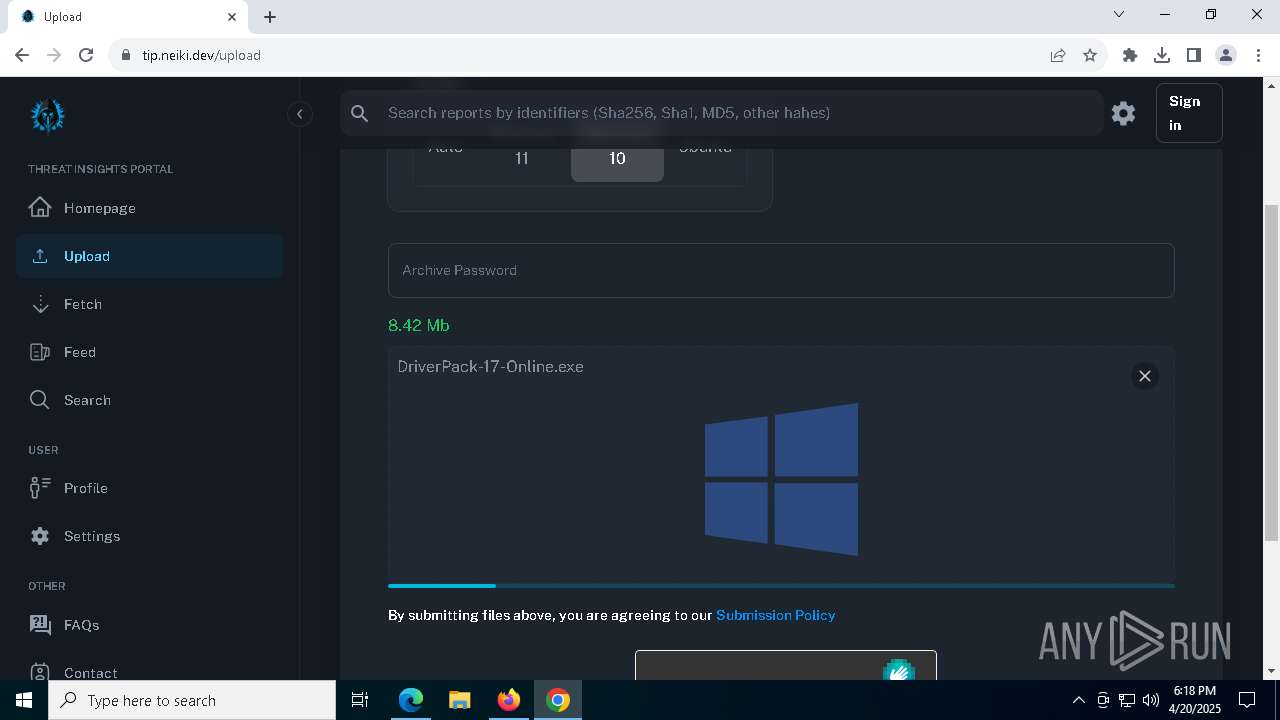Click the upload progress bar
This screenshot has height=720, width=1280.
coord(781,585)
